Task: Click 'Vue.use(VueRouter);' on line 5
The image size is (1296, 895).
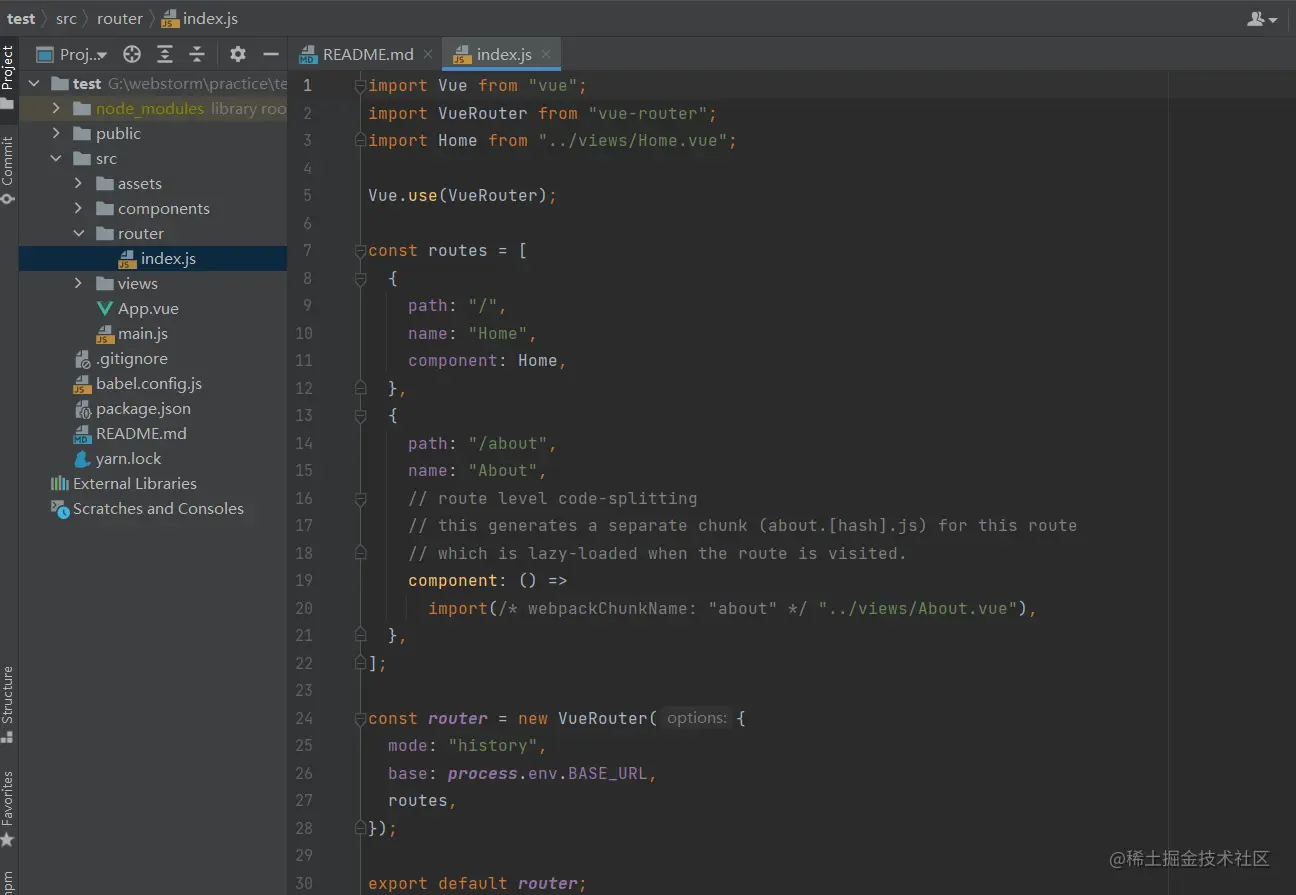Action: click(x=462, y=196)
